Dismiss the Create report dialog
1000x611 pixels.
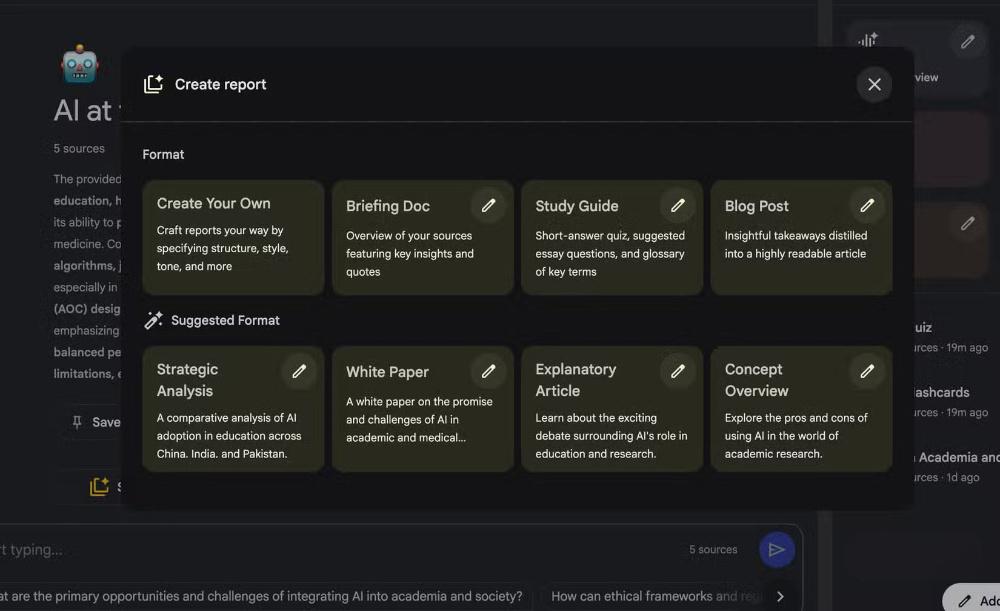coord(874,84)
